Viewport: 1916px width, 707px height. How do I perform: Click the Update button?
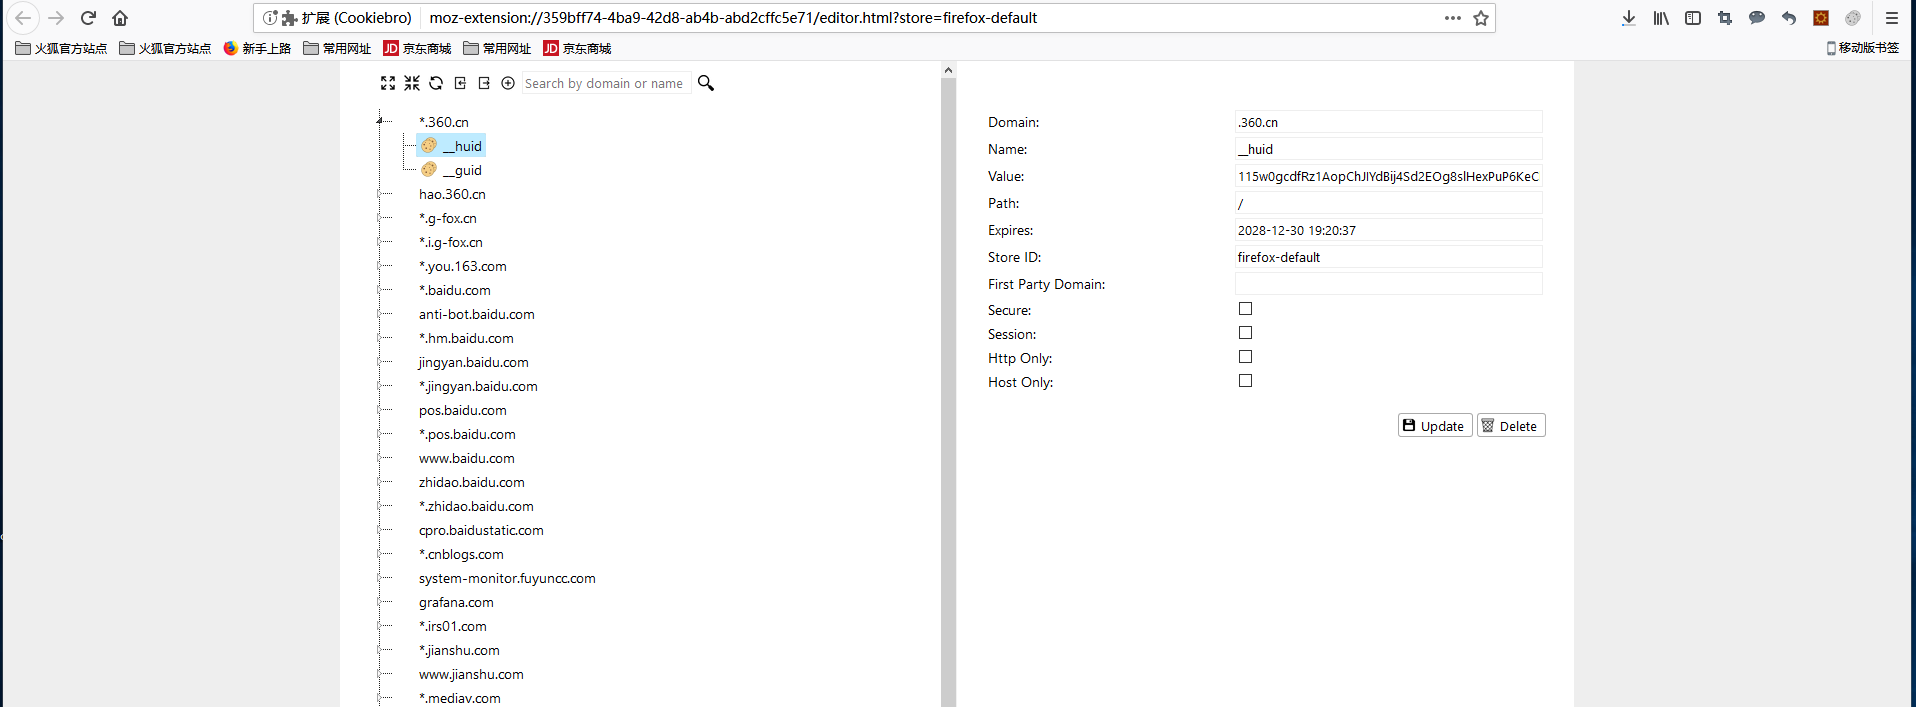click(1435, 426)
